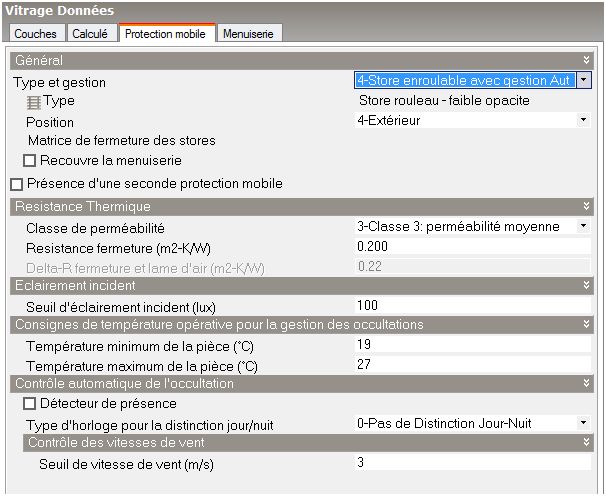The height and width of the screenshot is (496, 606).
Task: Collapse the Consignes de température section
Action: (587, 325)
